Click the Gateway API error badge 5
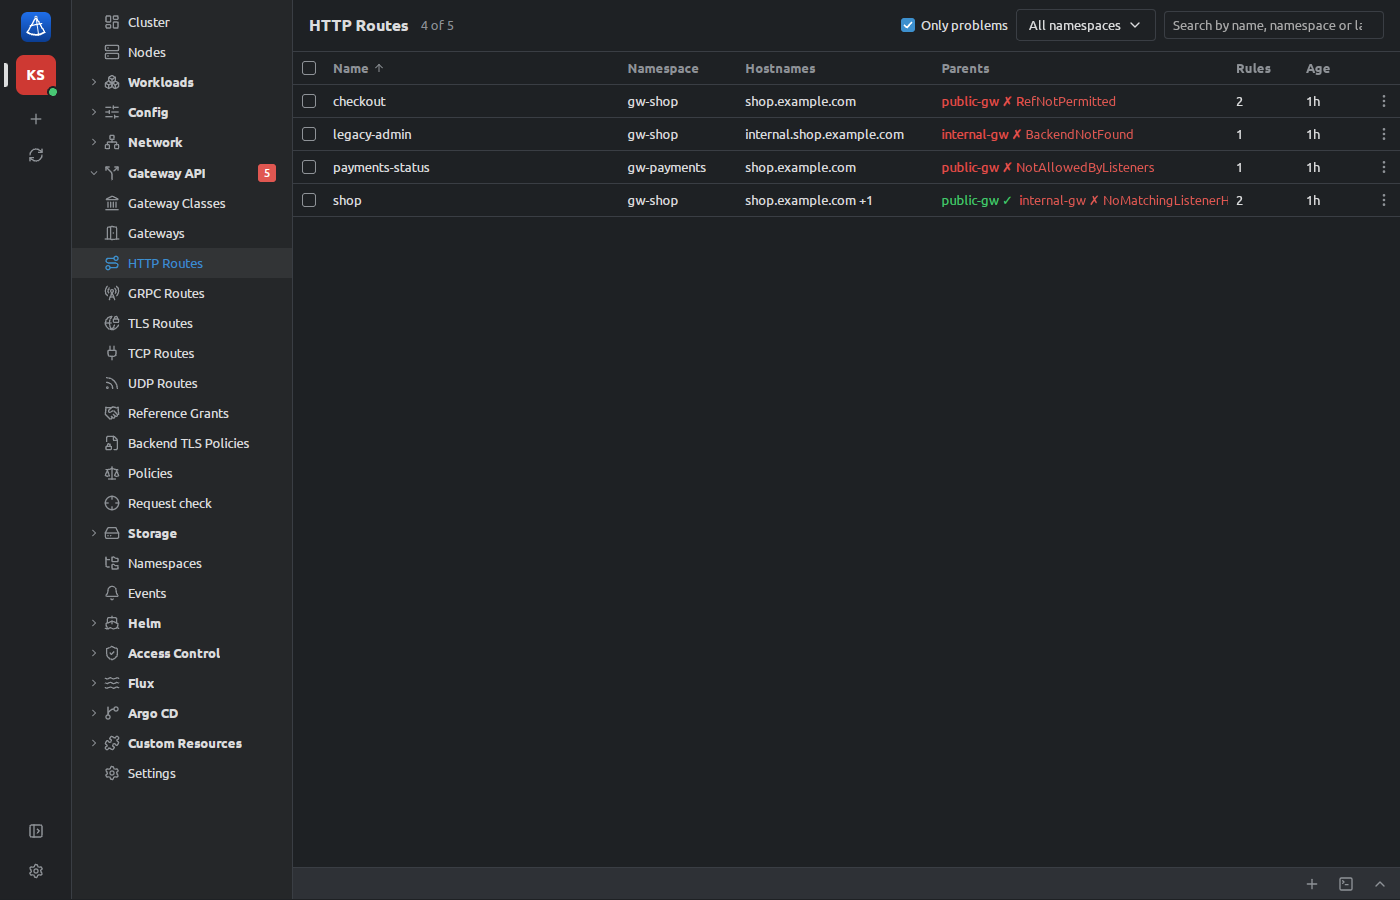The width and height of the screenshot is (1400, 900). point(267,173)
